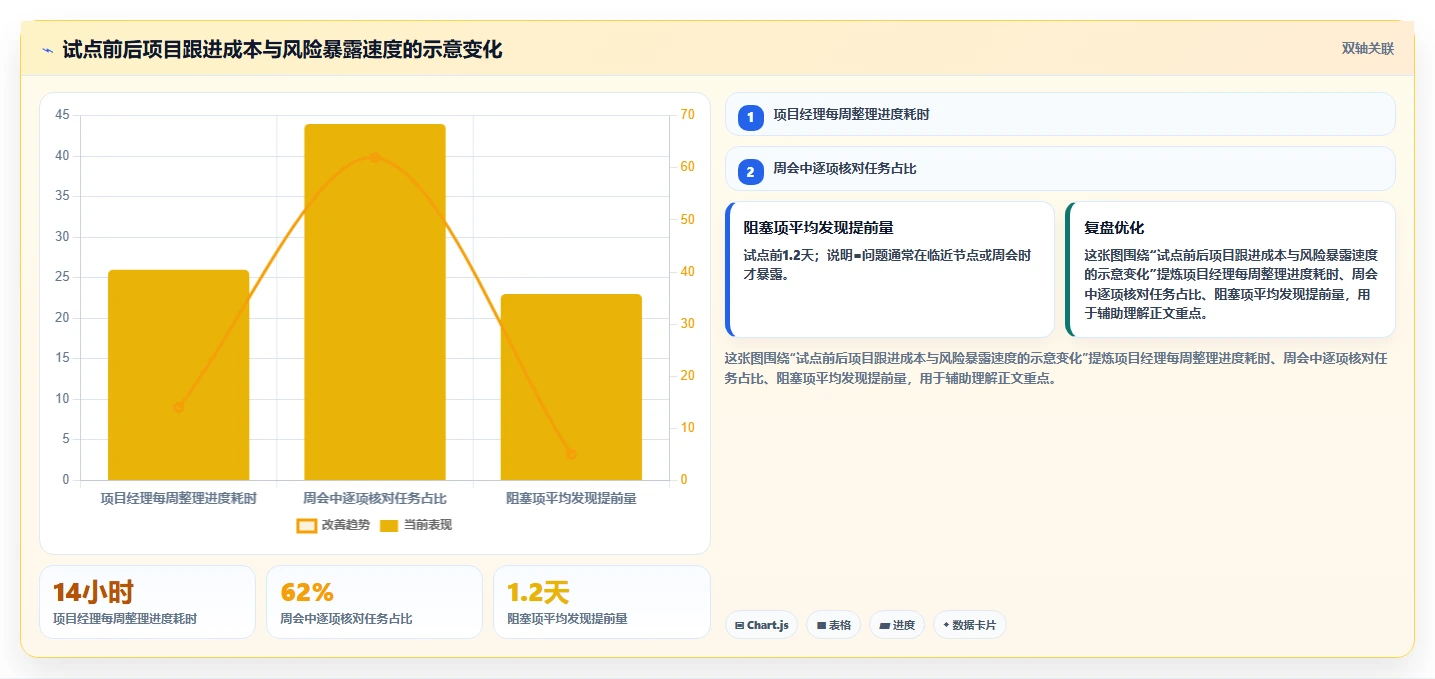The image size is (1435, 679).
Task: Click the line point above the first bar
Action: tap(179, 407)
